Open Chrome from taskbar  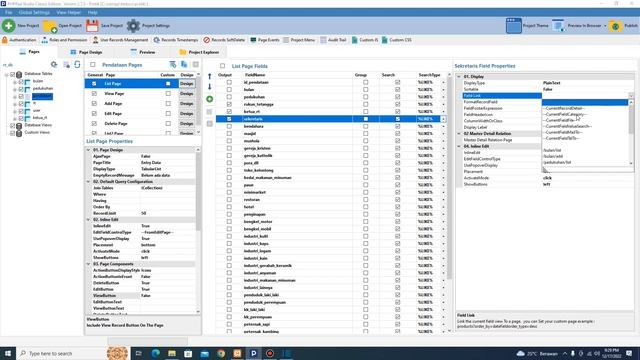(x=221, y=353)
